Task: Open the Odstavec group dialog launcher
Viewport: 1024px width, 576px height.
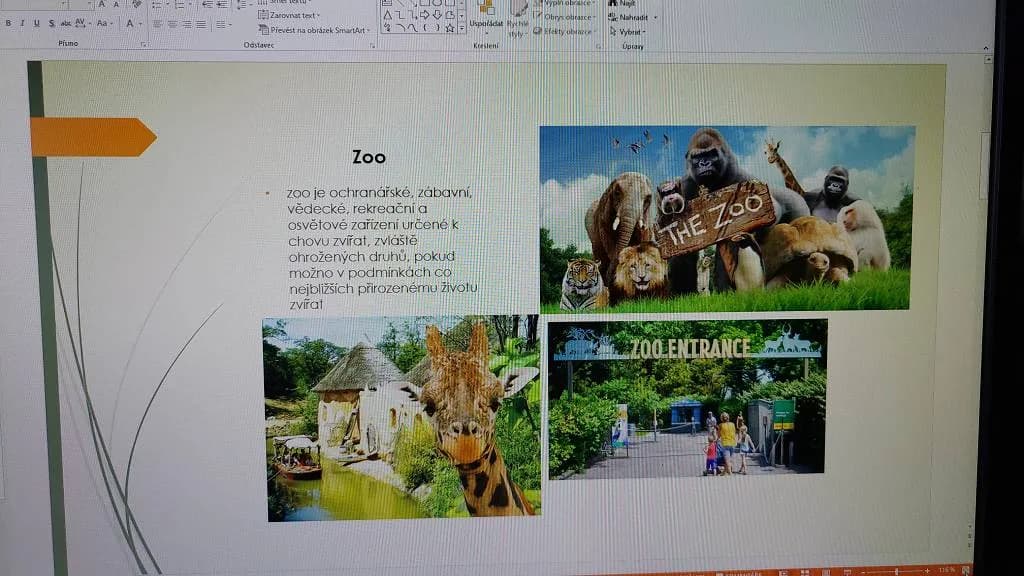Action: click(372, 46)
